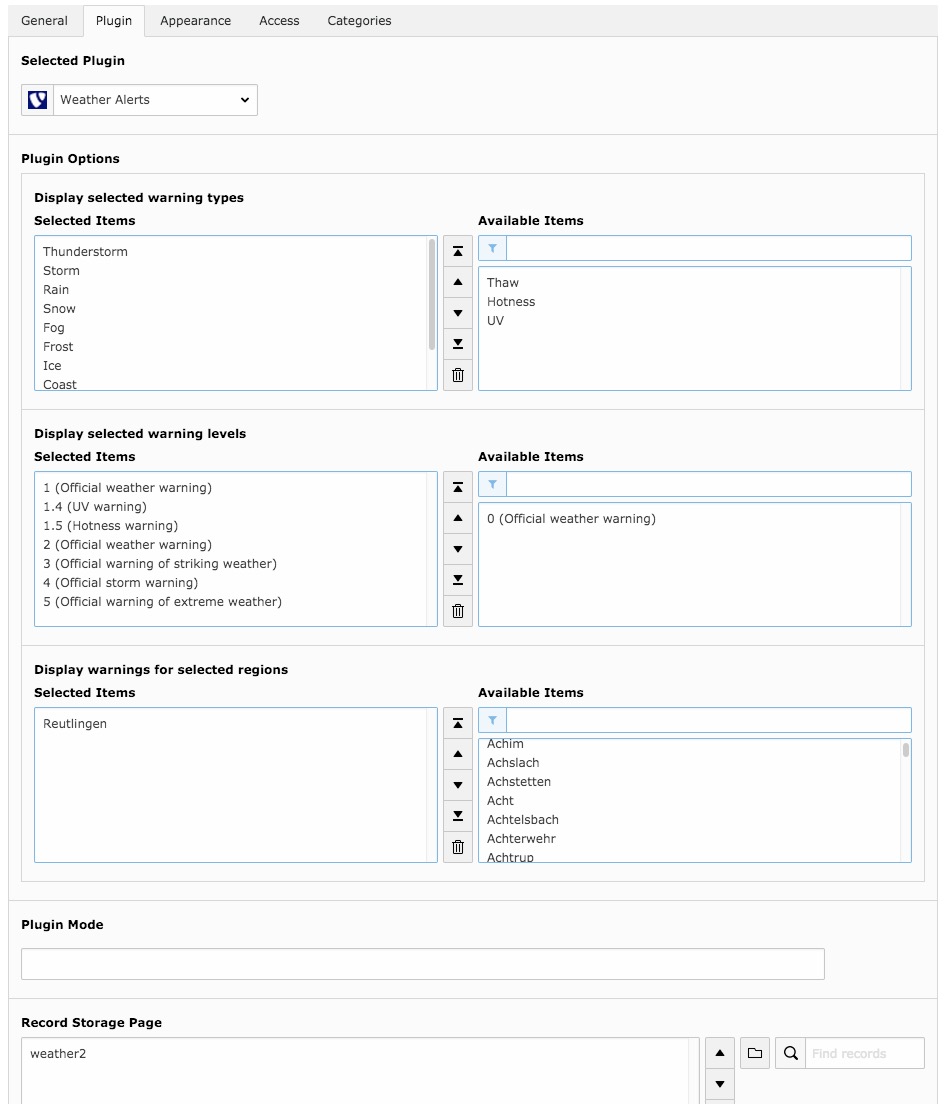The width and height of the screenshot is (944, 1104).
Task: Click the Plugin Mode input field
Action: [x=422, y=964]
